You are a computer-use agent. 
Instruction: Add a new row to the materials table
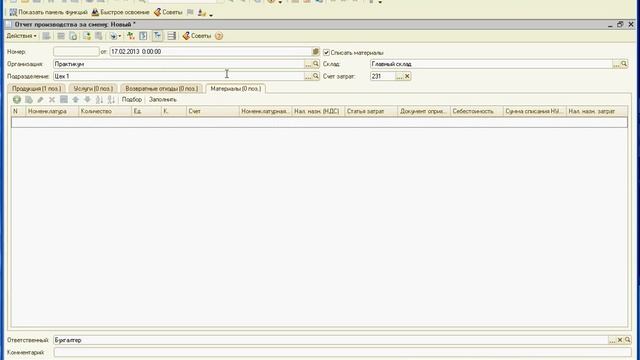(x=17, y=100)
